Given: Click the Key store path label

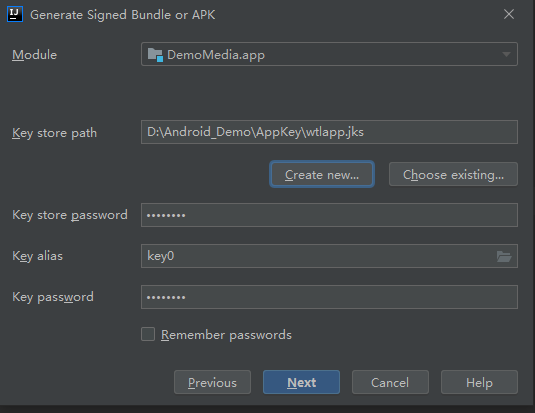Looking at the screenshot, I should (55, 133).
